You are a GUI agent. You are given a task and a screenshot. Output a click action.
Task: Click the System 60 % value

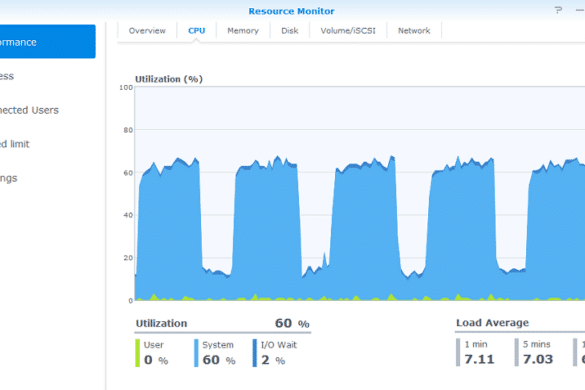pyautogui.click(x=219, y=360)
